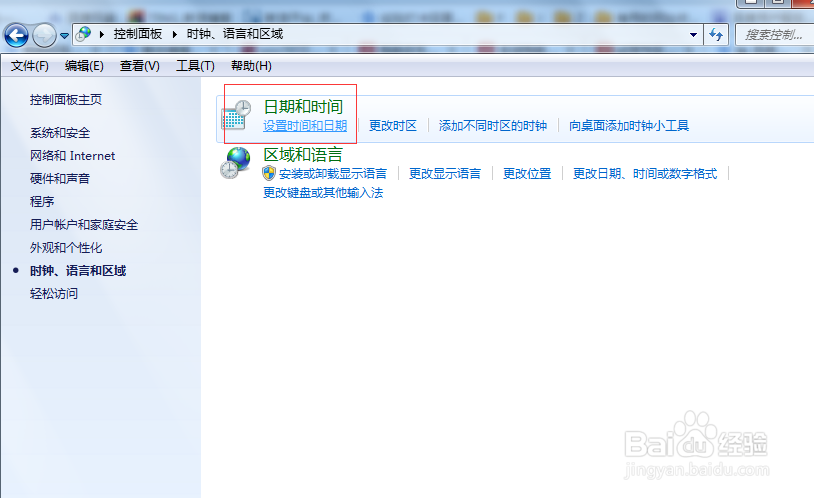This screenshot has width=814, height=498.
Task: Open 网络和 Internet category in sidebar
Action: click(x=72, y=156)
